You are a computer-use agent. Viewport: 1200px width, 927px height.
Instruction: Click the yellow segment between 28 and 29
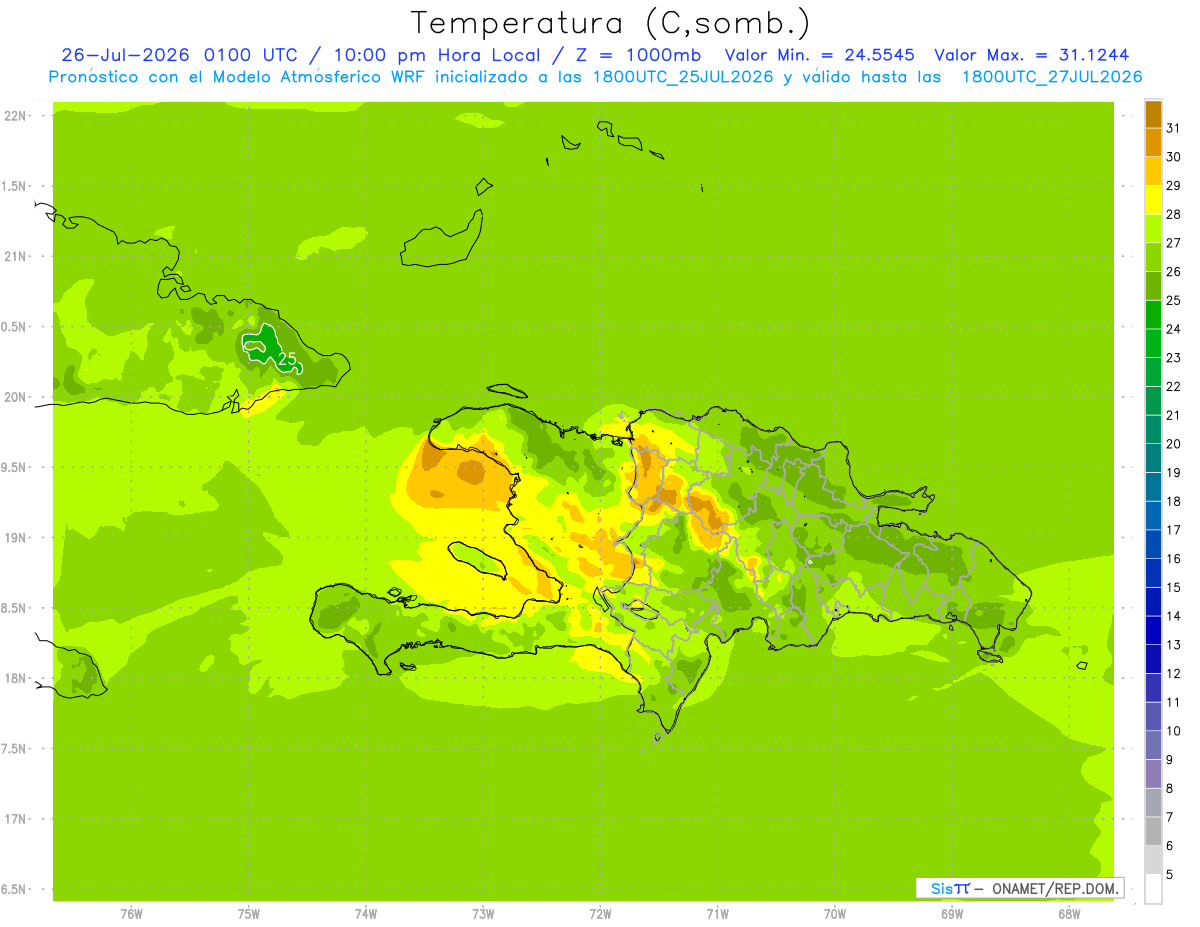pos(1153,200)
